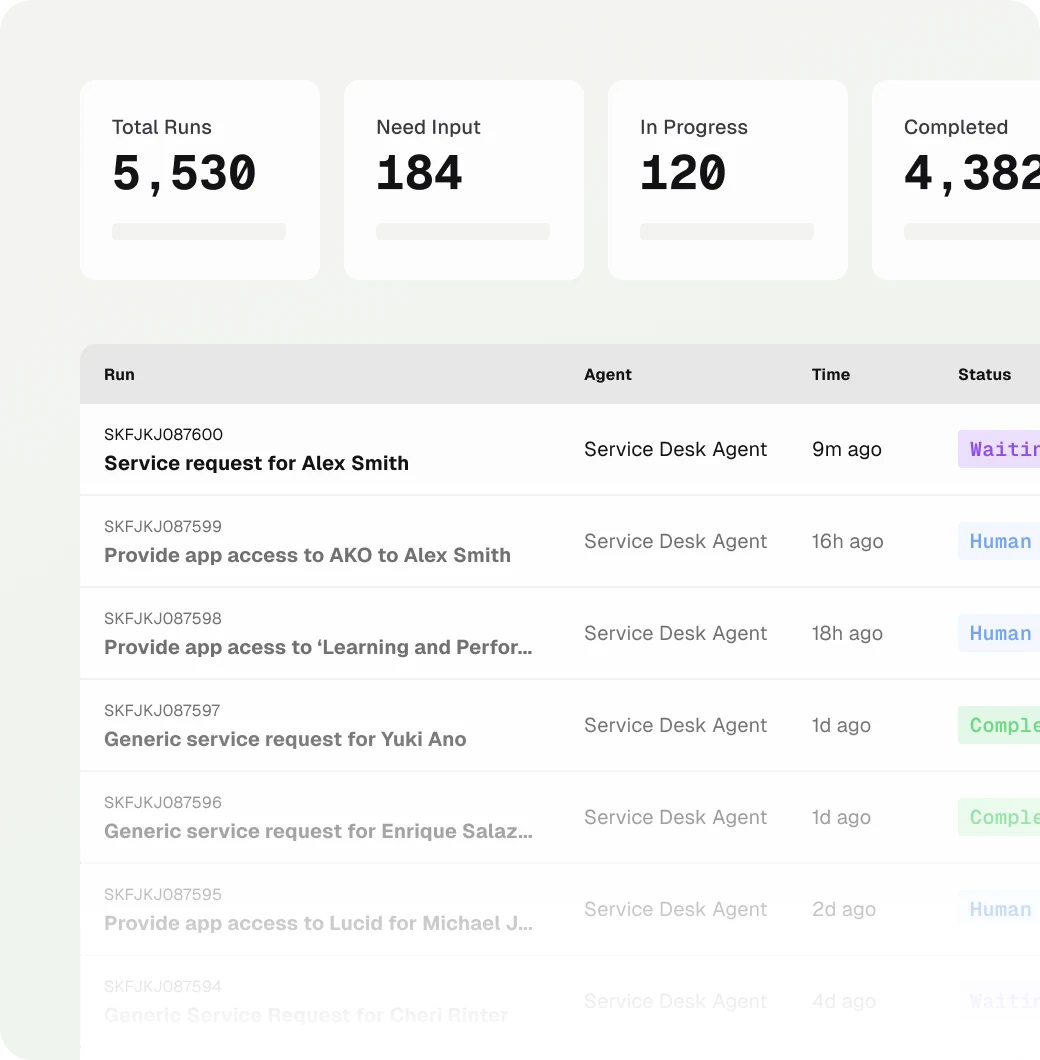The image size is (1040, 1060).
Task: Sort by the Run column header
Action: pos(119,375)
